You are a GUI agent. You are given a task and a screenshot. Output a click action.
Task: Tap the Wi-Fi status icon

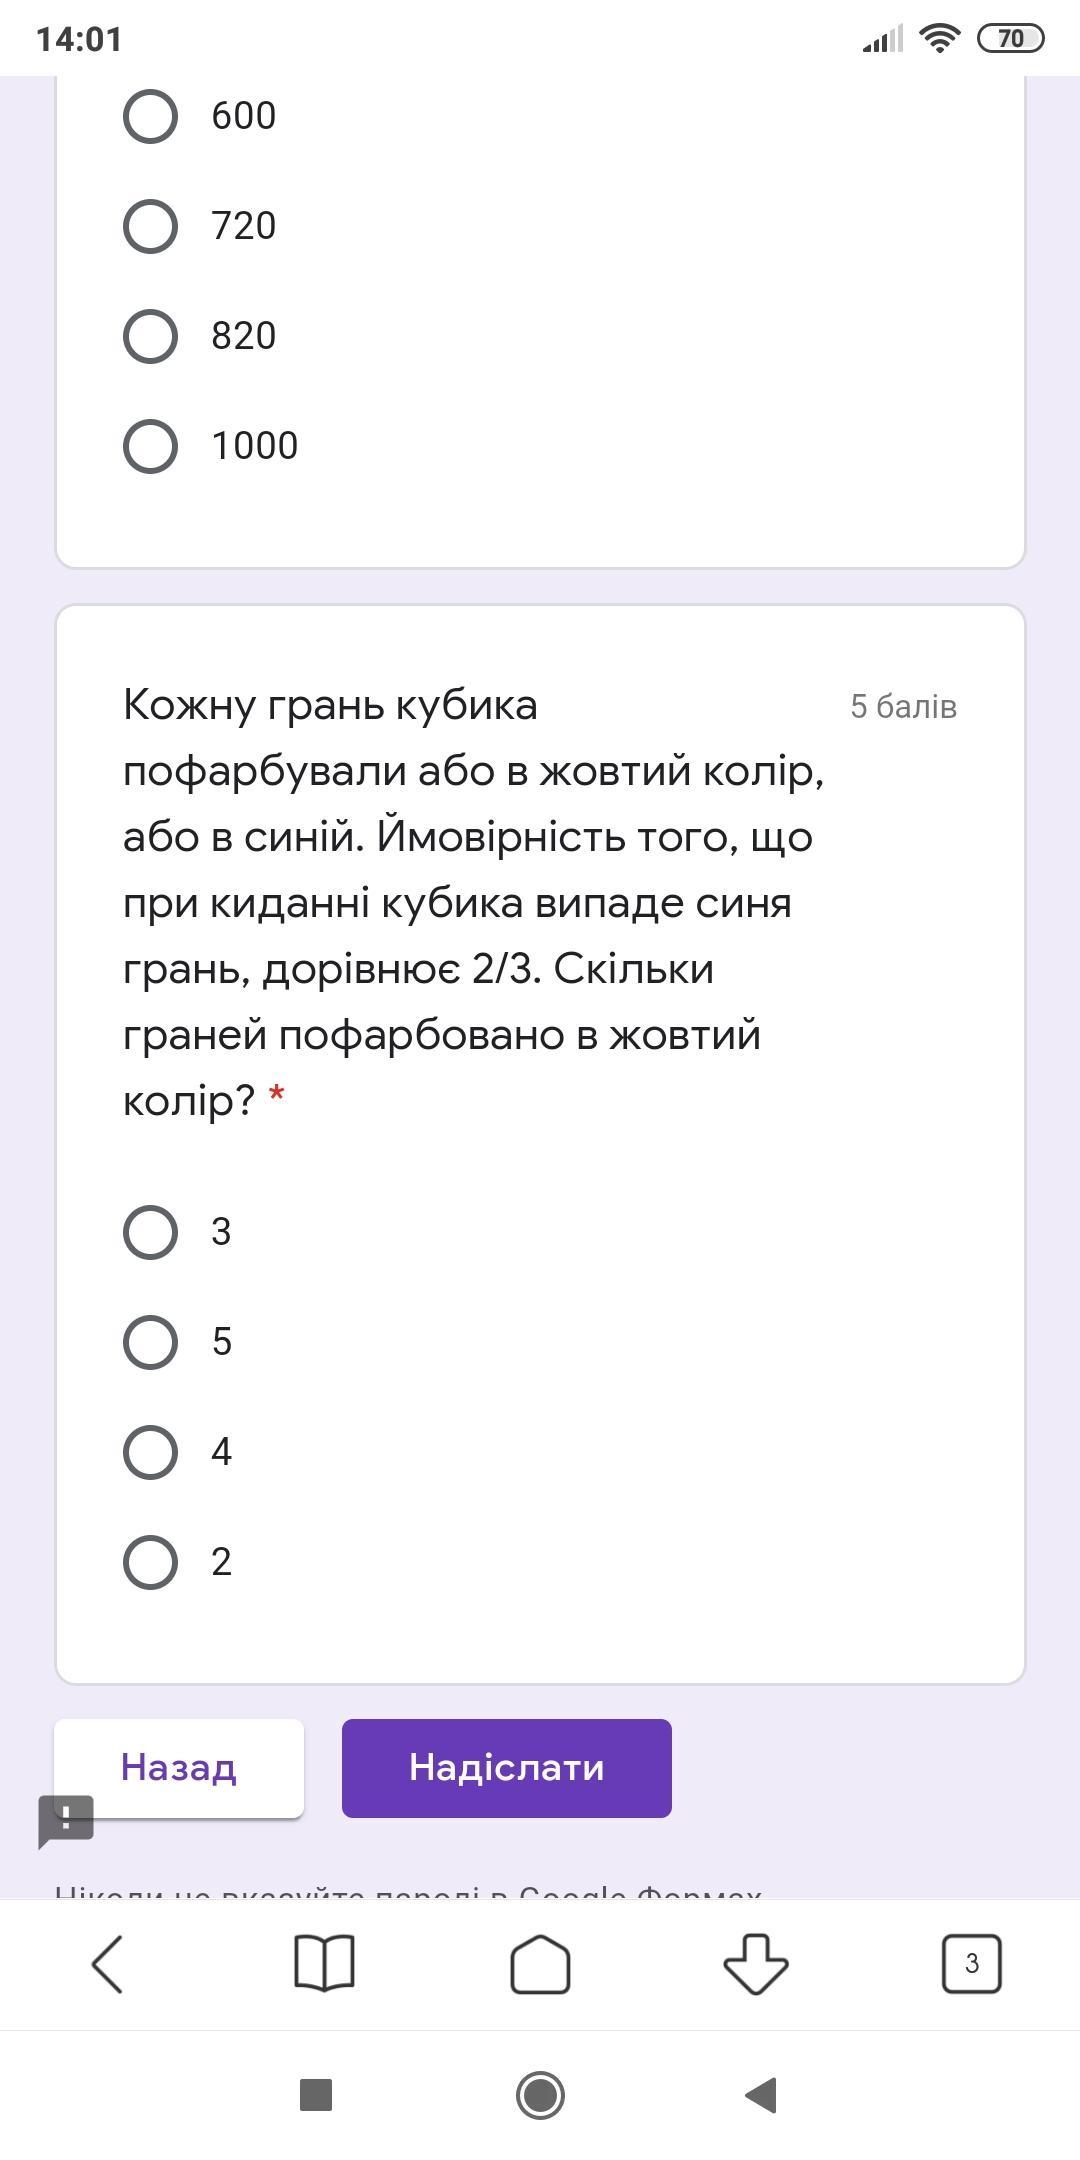pyautogui.click(x=939, y=39)
